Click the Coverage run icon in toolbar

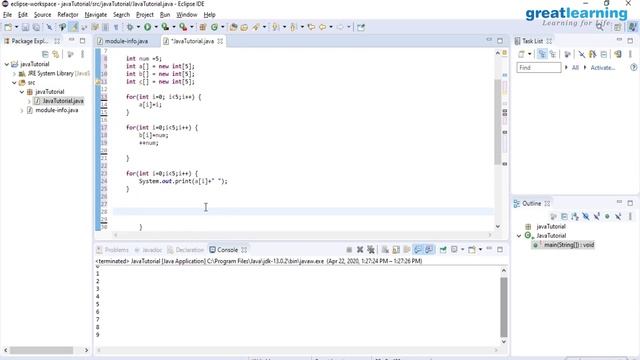pyautogui.click(x=165, y=27)
